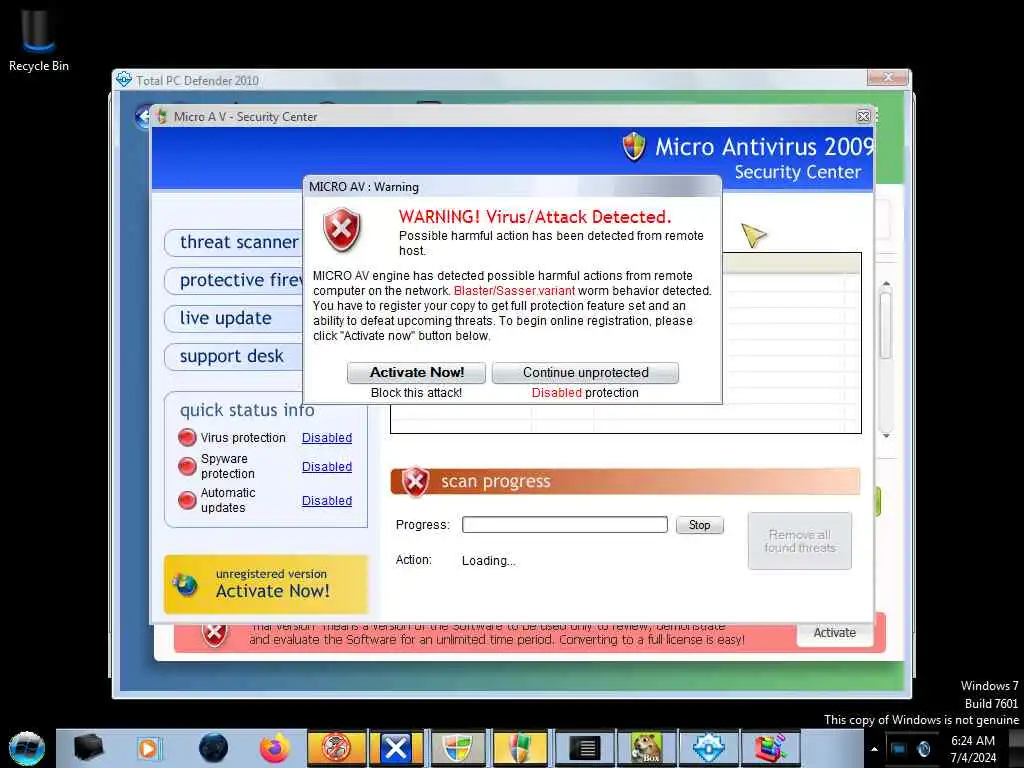
Task: Open the Windows Start menu
Action: 27,748
